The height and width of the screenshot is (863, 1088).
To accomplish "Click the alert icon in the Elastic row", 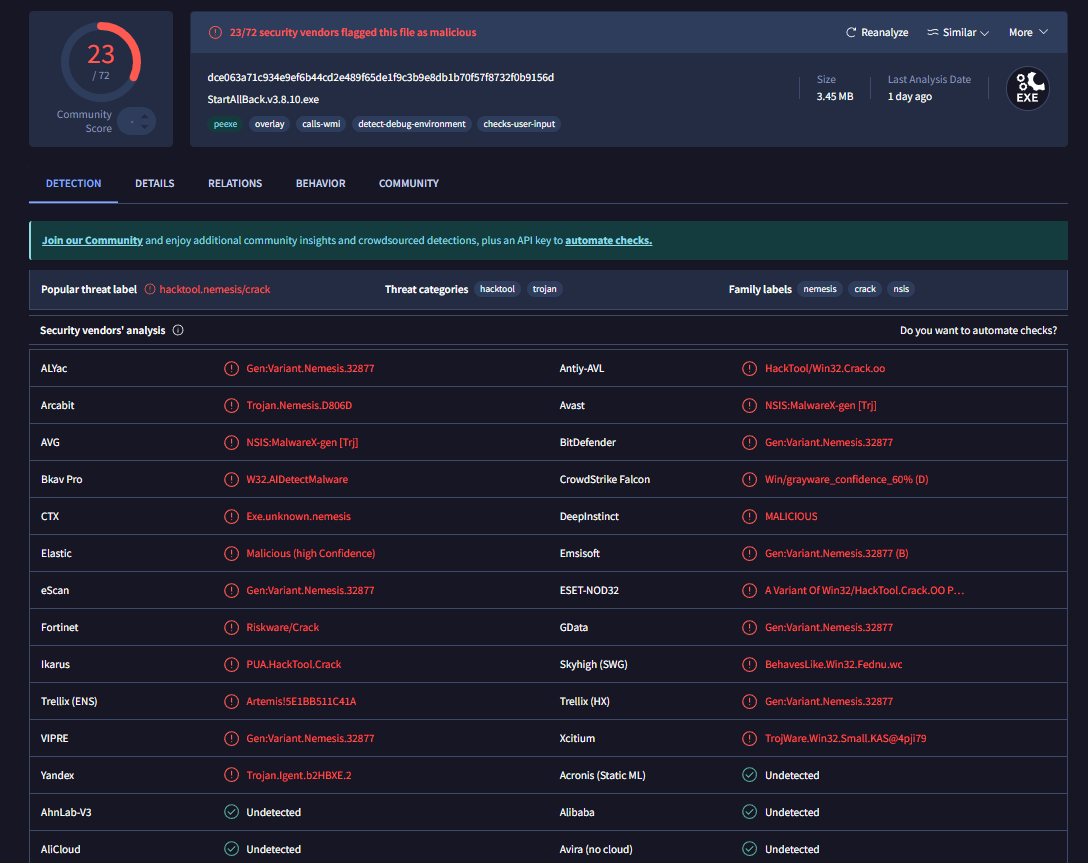I will (232, 554).
